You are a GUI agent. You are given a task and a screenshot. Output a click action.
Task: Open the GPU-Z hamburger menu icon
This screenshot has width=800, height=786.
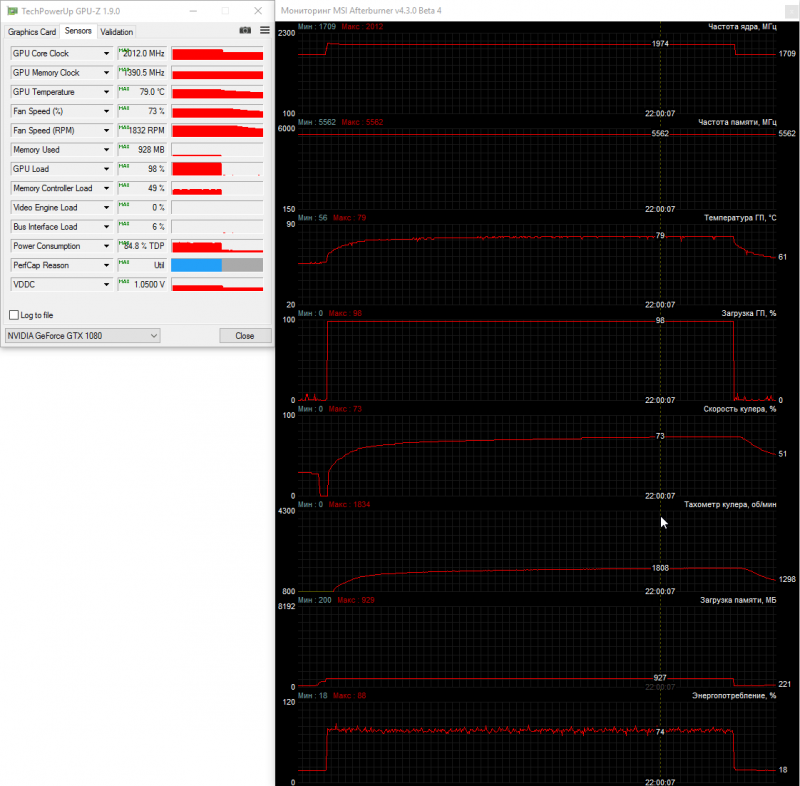point(265,31)
